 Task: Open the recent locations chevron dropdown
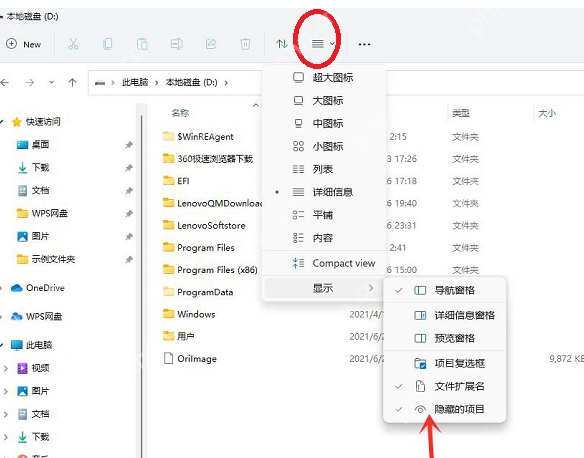click(x=51, y=82)
